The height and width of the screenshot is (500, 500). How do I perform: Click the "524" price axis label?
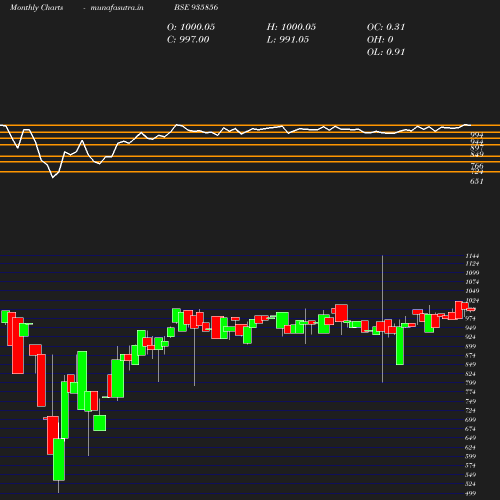[x=471, y=484]
